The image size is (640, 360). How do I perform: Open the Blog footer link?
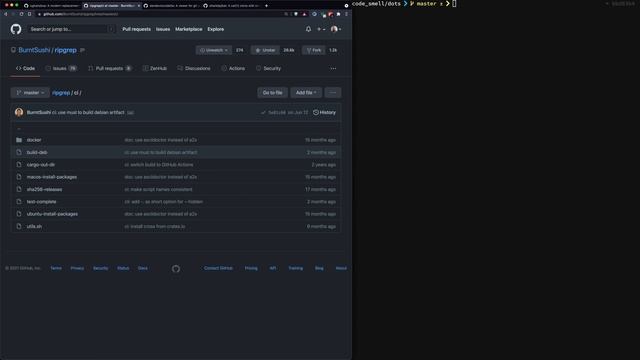coord(319,268)
